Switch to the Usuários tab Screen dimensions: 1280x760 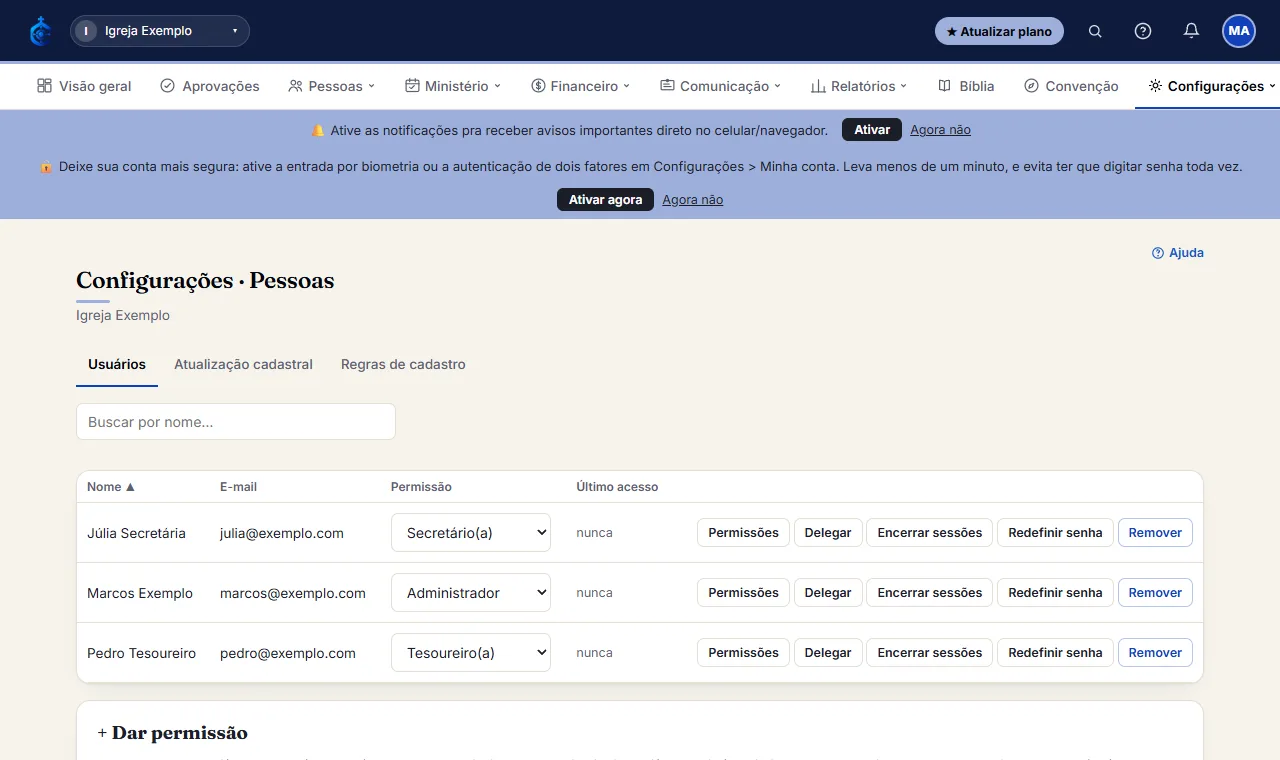pos(117,365)
